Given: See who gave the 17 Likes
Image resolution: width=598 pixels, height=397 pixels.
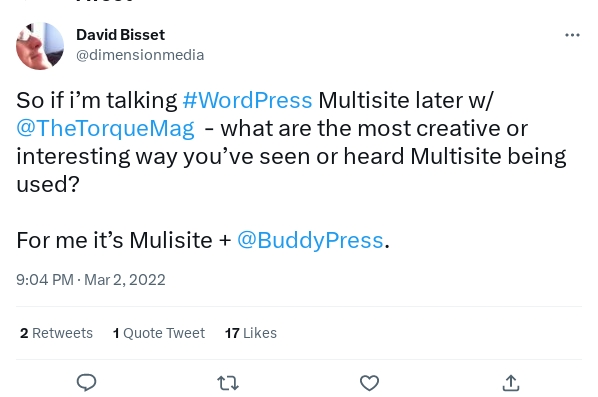Looking at the screenshot, I should [x=251, y=333].
